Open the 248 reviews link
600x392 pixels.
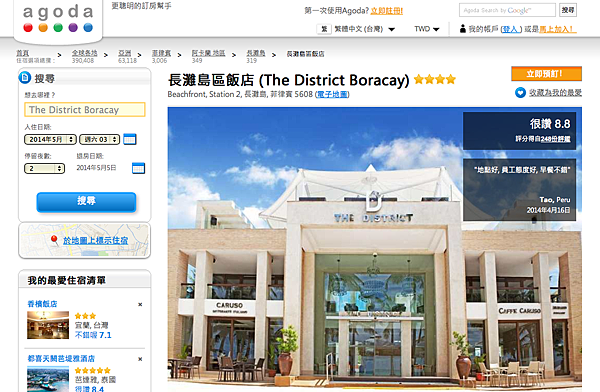[x=556, y=139]
